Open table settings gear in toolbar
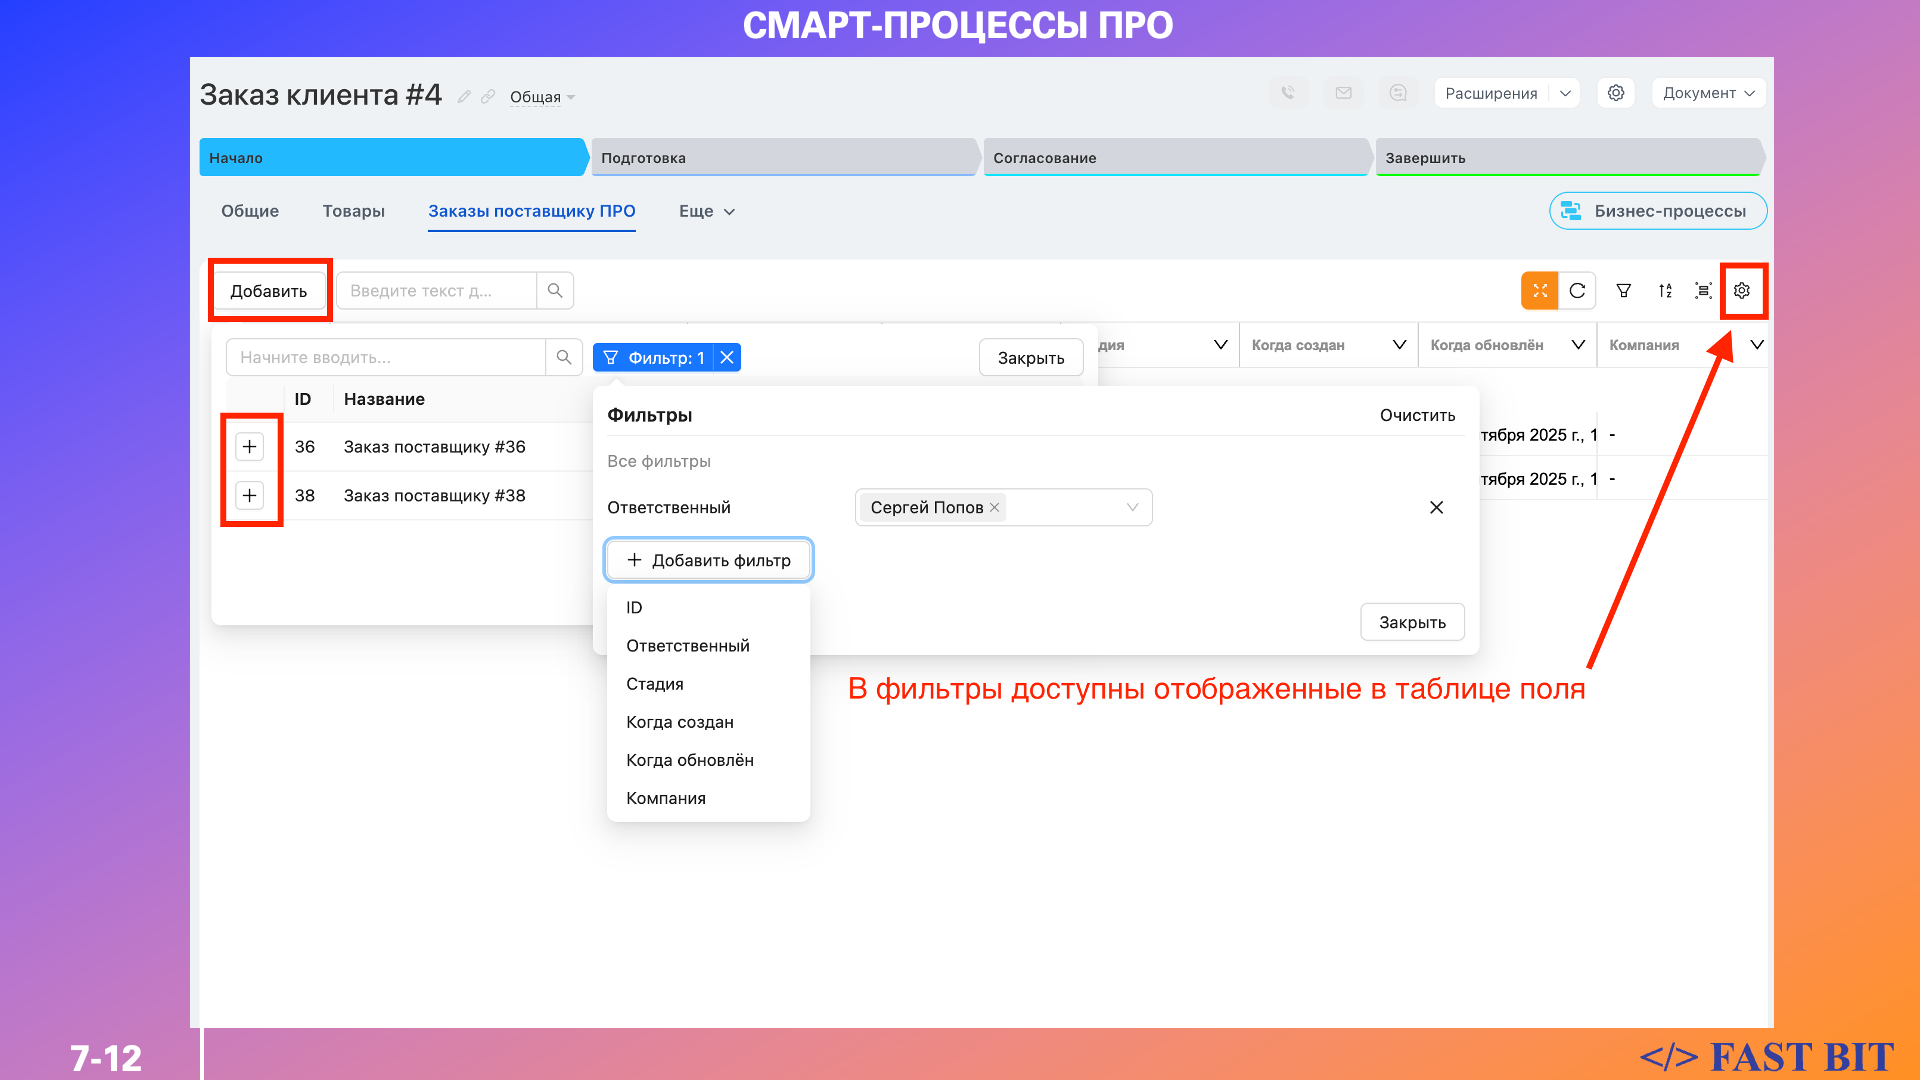 pos(1742,291)
